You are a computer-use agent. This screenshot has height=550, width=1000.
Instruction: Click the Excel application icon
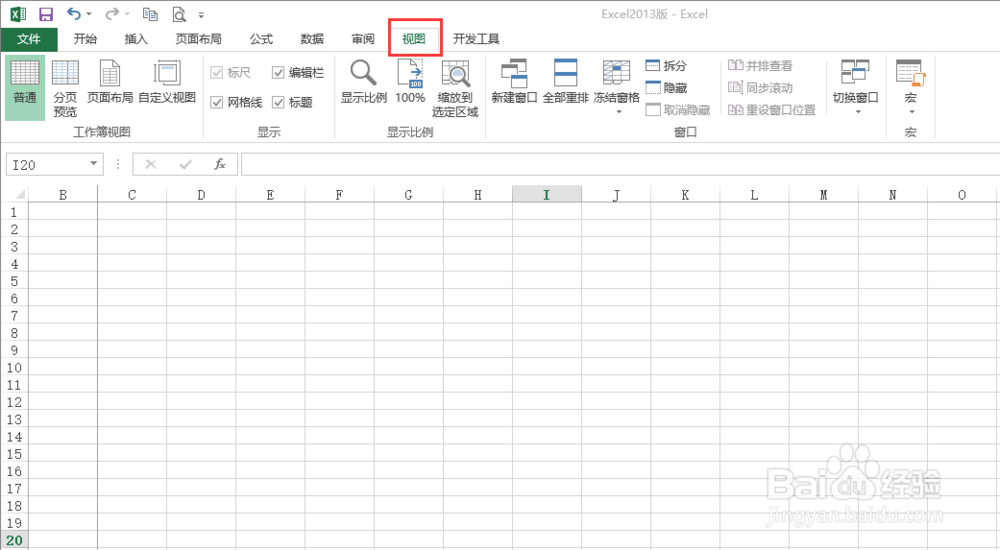[x=18, y=14]
